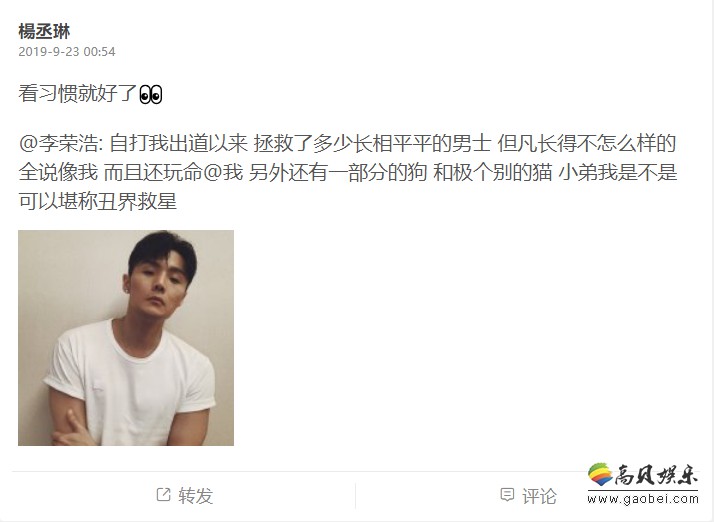Open the @李荣浩 mention

point(58,143)
